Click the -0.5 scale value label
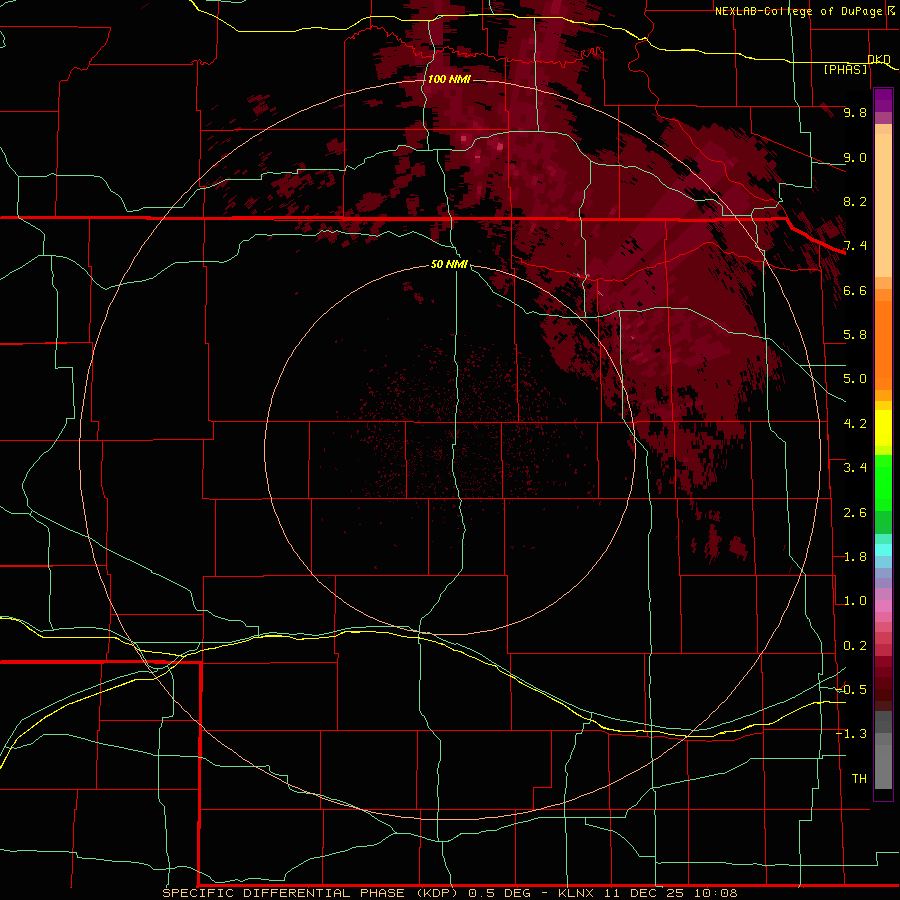 [851, 690]
